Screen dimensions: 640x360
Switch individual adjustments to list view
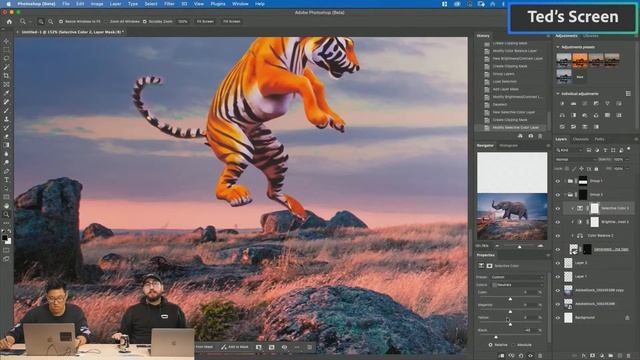tap(628, 93)
